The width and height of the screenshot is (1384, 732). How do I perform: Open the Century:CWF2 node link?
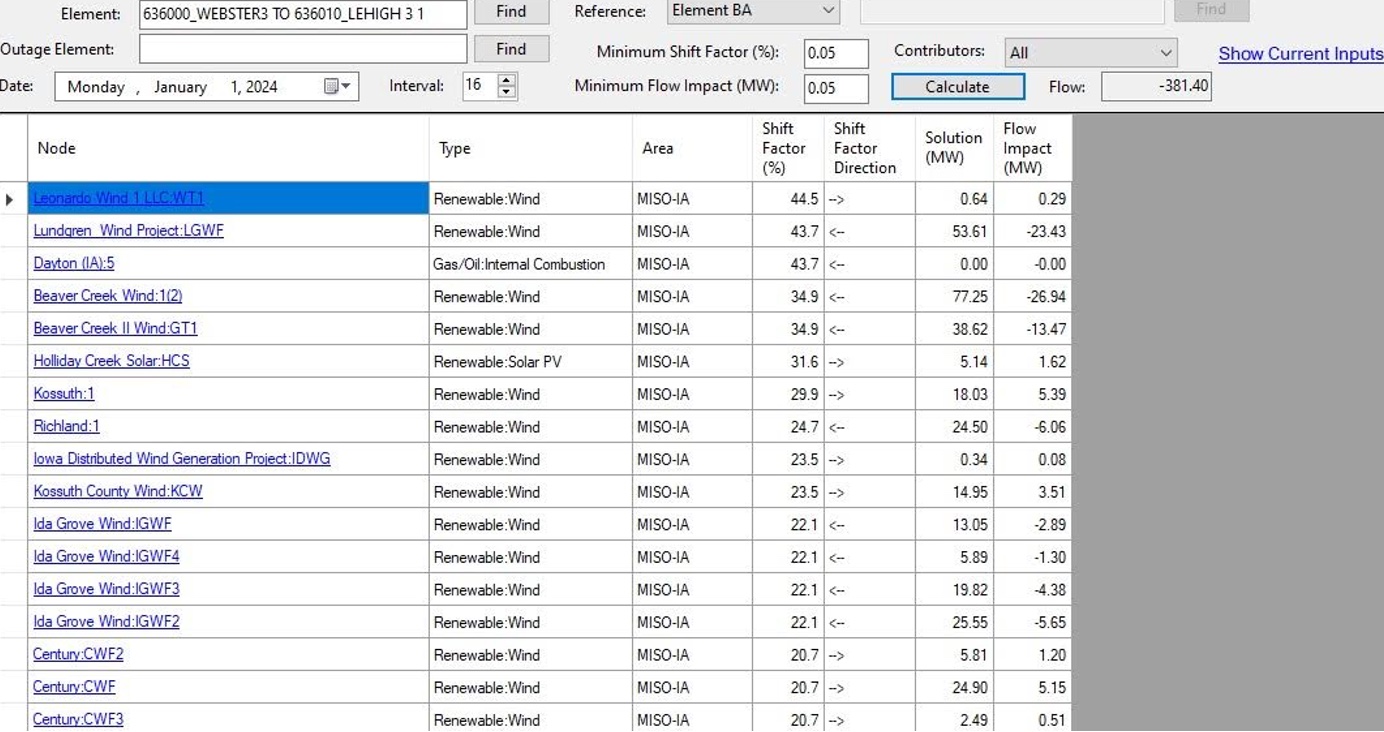78,654
